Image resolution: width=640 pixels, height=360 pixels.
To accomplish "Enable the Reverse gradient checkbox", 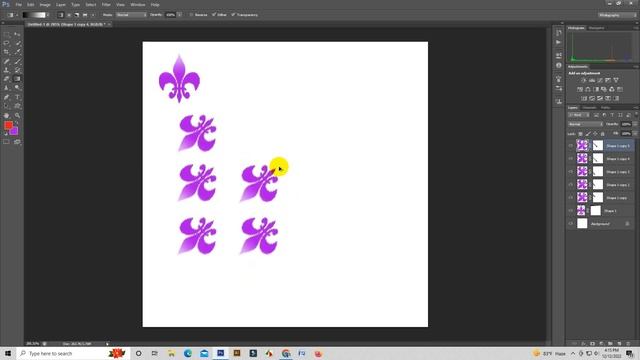I will click(x=191, y=15).
